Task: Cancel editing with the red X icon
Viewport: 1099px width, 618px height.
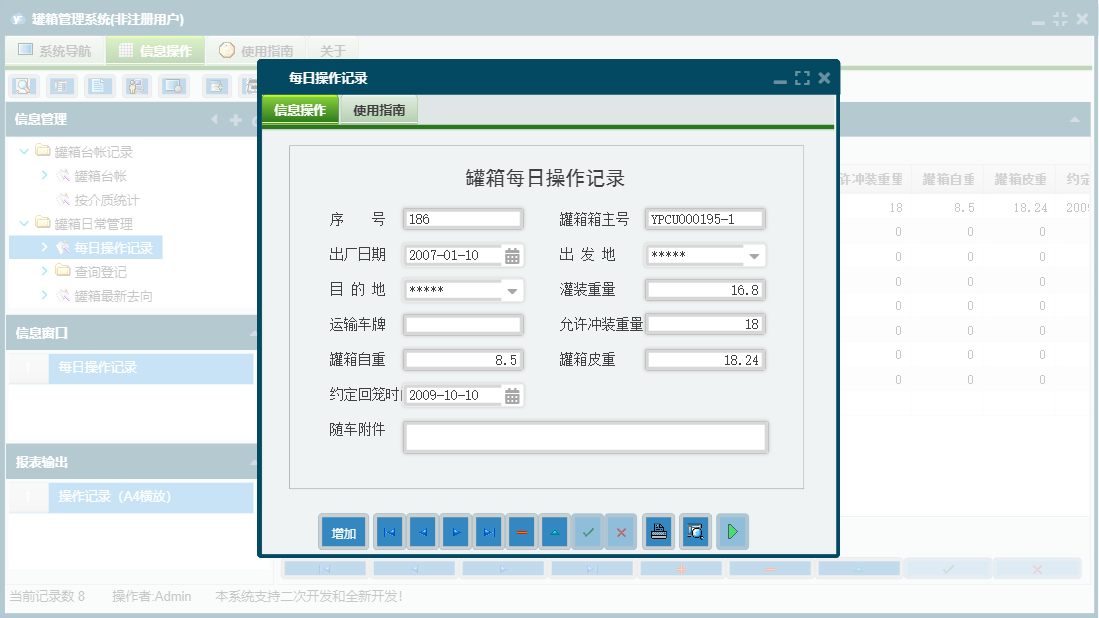Action: point(621,531)
